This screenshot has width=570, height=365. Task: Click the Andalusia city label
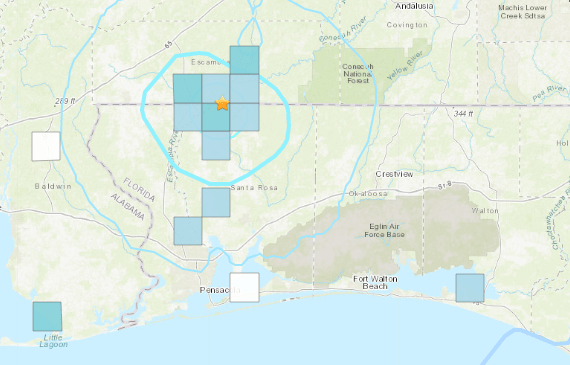click(x=414, y=6)
